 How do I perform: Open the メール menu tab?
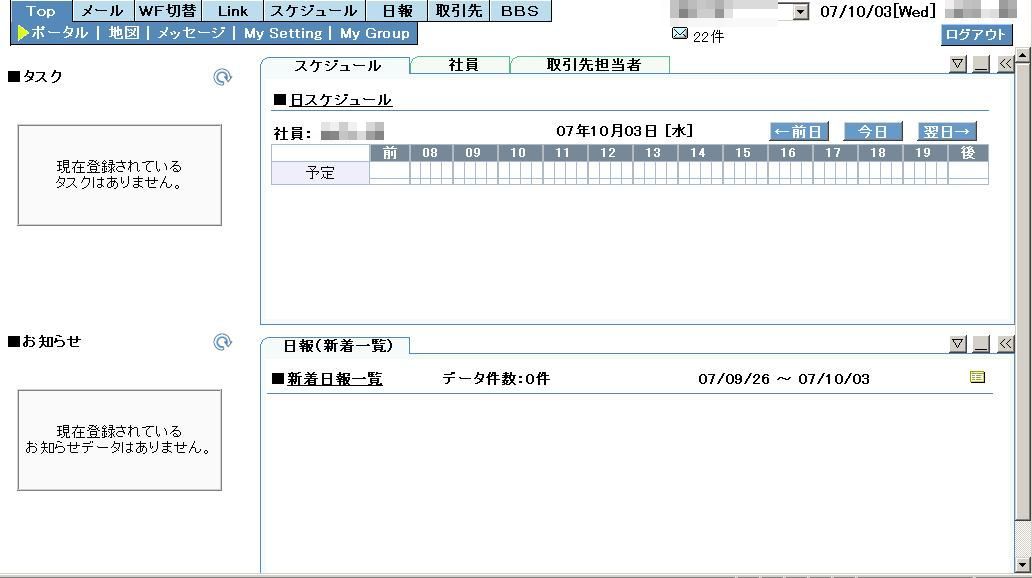tap(102, 11)
